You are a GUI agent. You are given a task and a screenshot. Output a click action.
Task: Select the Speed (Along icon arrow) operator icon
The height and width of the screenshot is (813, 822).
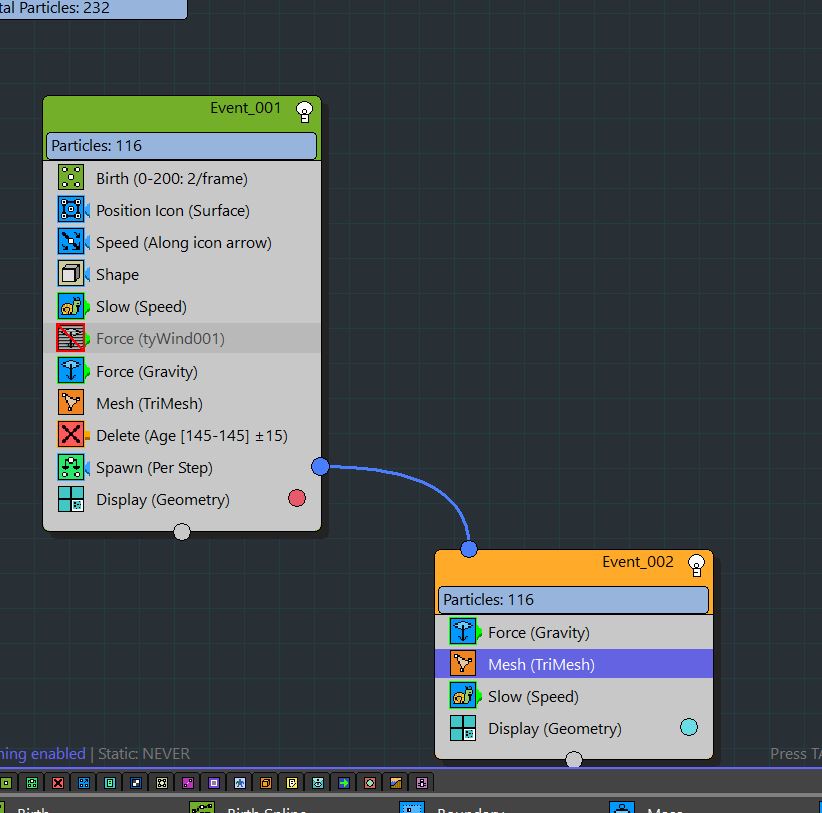pos(71,242)
